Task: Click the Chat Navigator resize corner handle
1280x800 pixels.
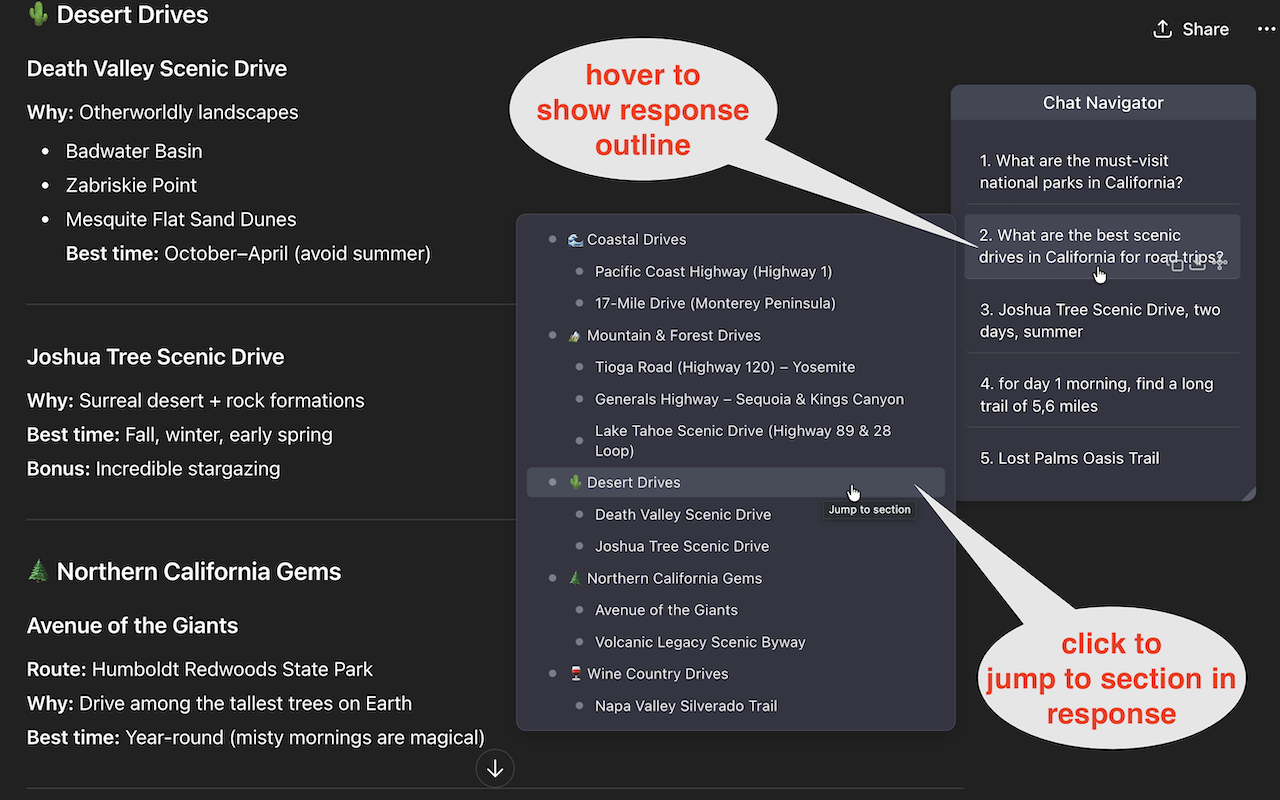Action: point(1248,493)
